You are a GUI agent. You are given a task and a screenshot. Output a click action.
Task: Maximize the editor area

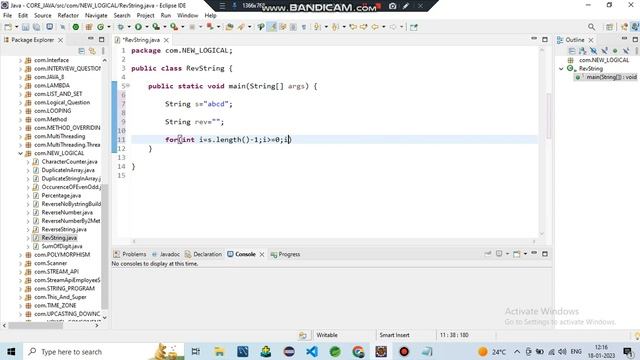(544, 39)
